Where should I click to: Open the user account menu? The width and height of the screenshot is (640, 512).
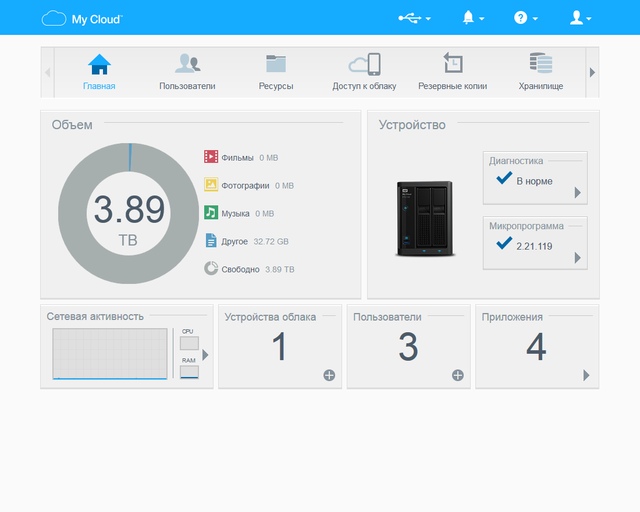579,18
